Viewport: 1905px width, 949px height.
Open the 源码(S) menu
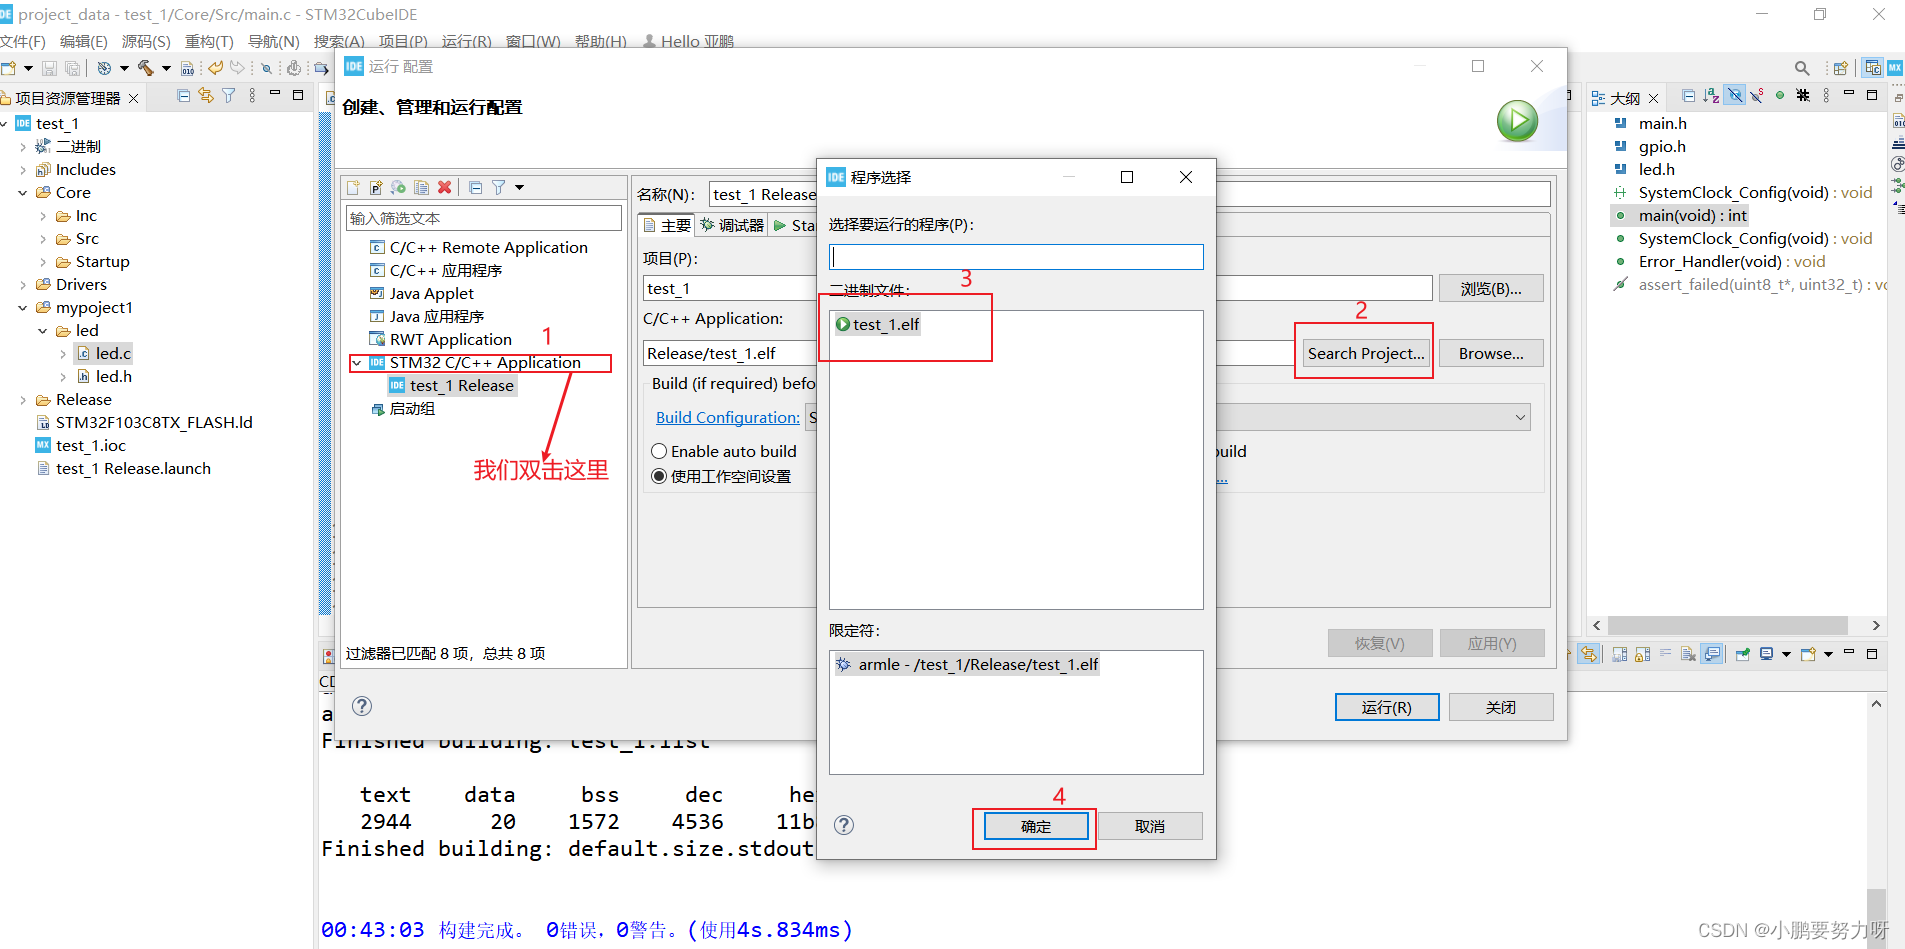pyautogui.click(x=146, y=41)
